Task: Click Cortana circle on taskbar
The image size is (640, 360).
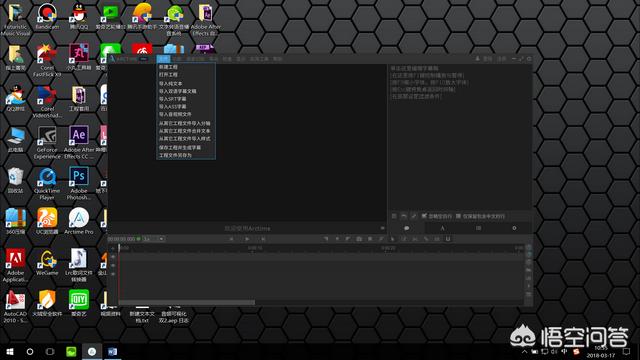Action: click(x=30, y=351)
